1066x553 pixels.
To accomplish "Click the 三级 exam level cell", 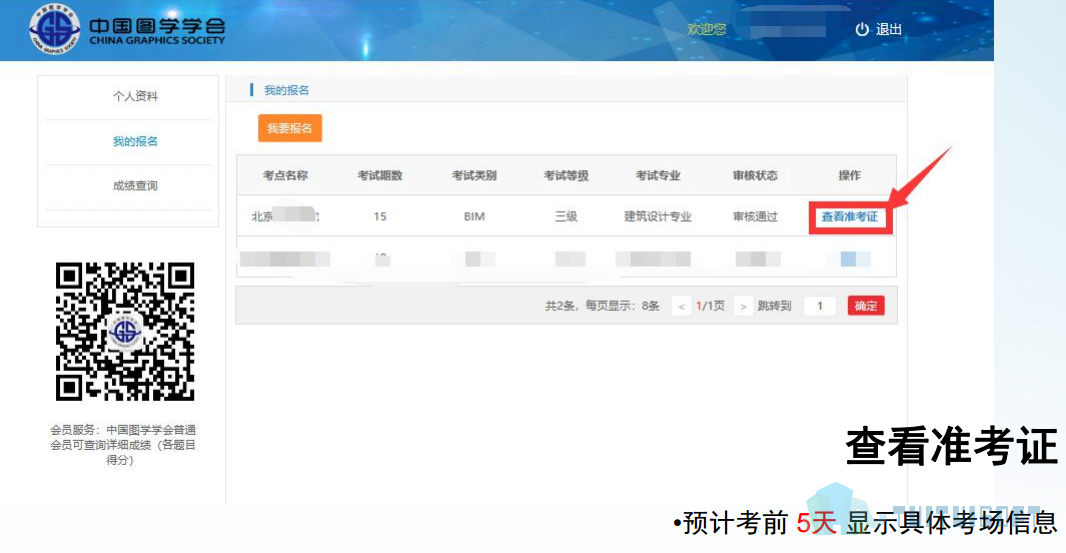I will [x=566, y=216].
